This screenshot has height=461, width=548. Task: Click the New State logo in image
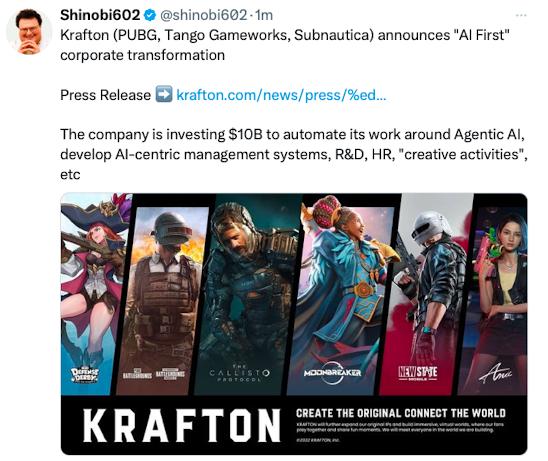tap(418, 373)
